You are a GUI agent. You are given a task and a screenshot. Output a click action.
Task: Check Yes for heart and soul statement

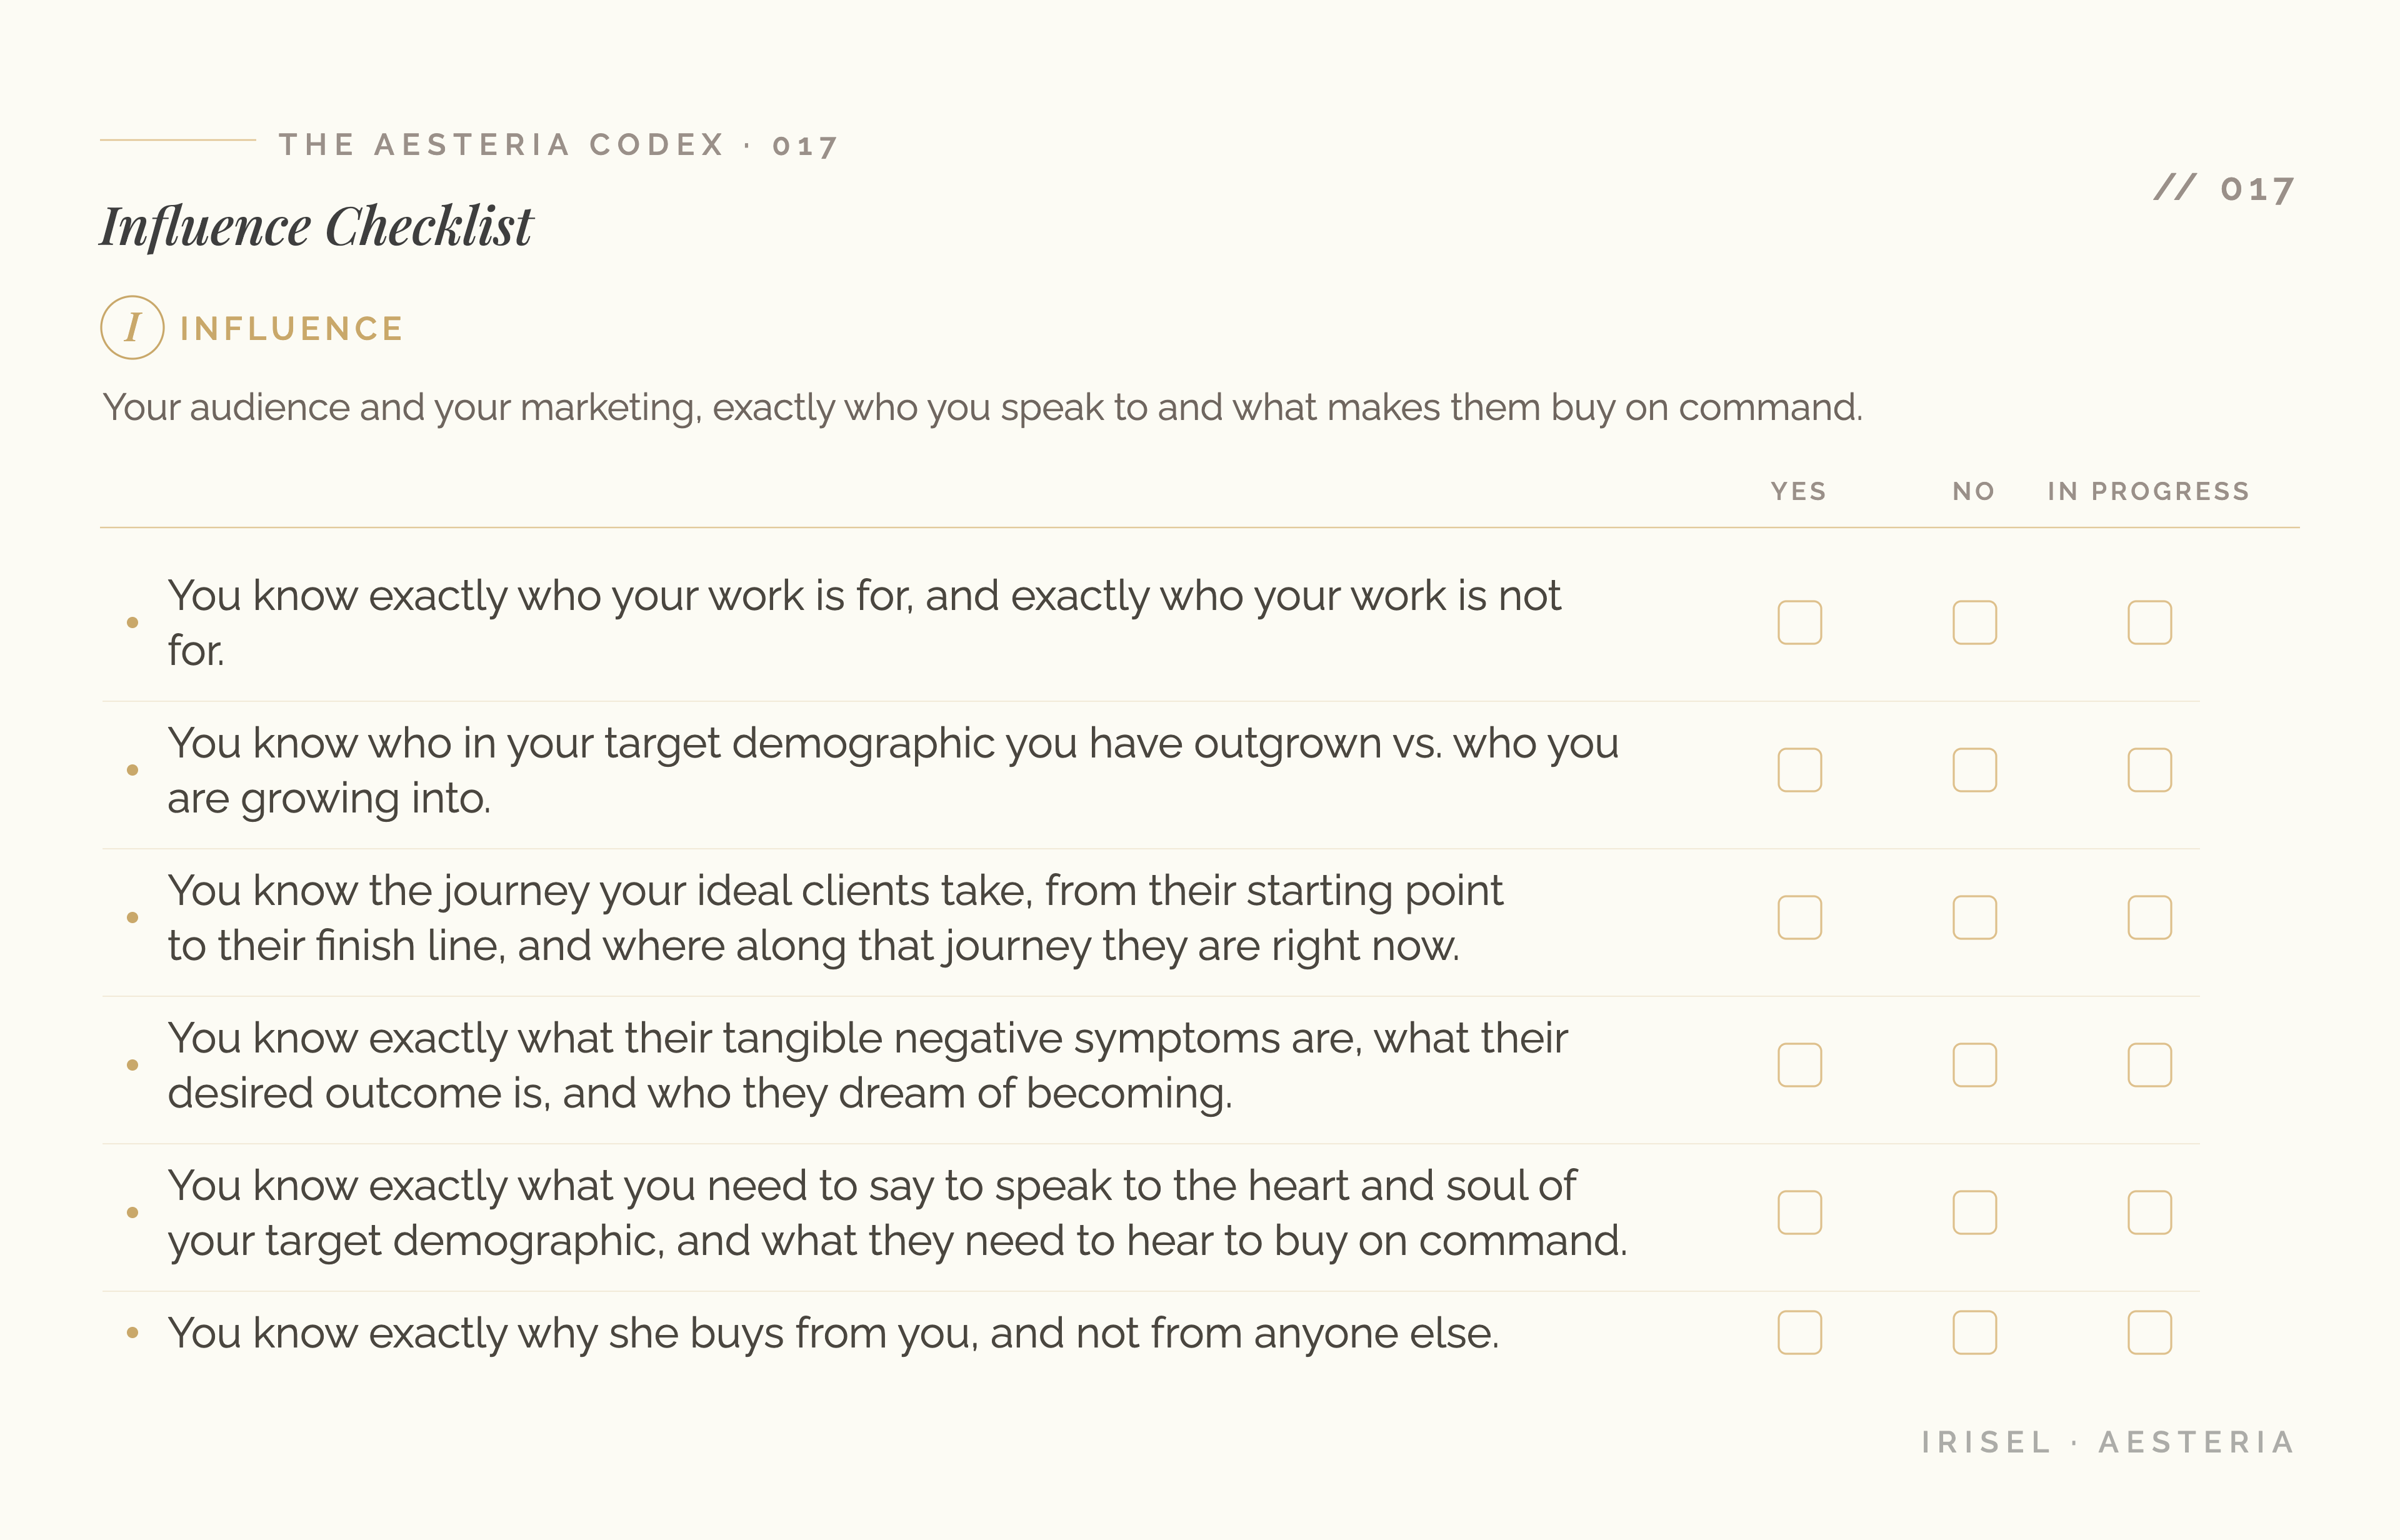[1799, 1212]
